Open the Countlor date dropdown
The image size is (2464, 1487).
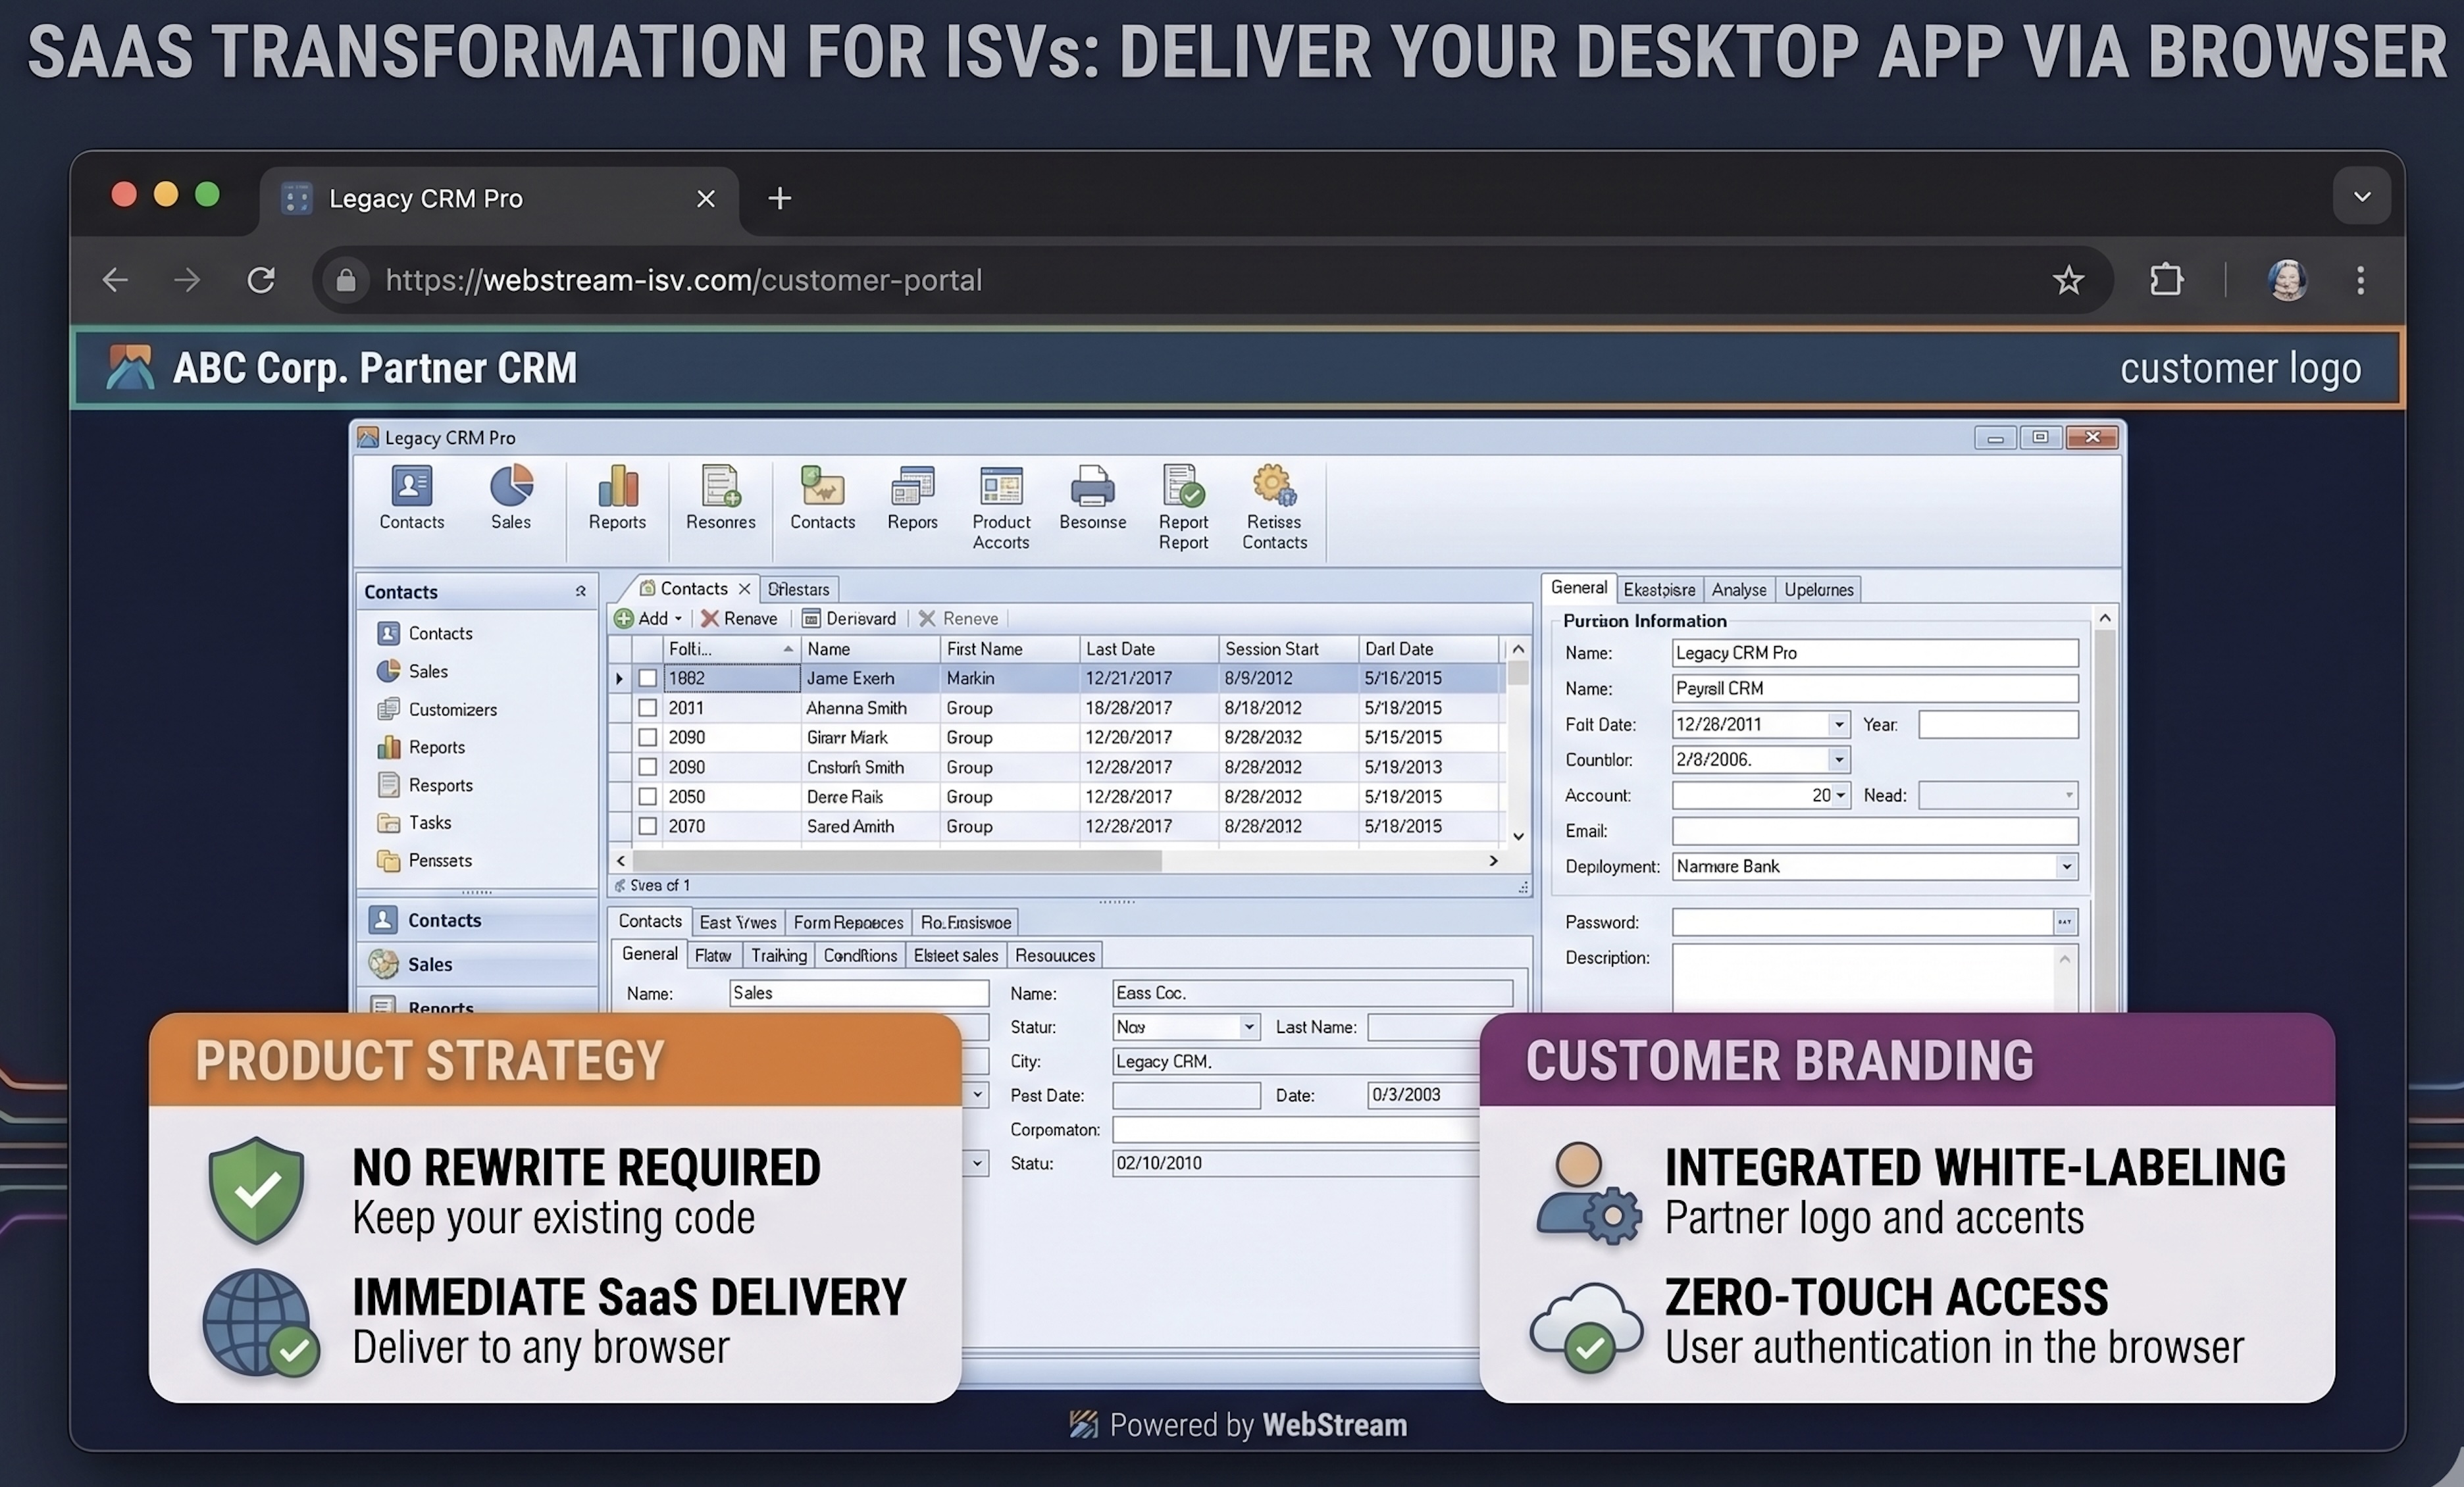click(1838, 760)
